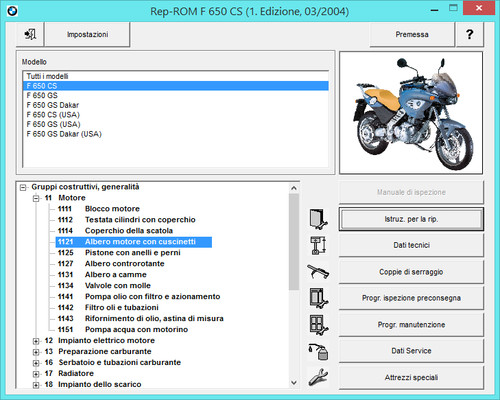Click the tree scrollbar up arrow
Image resolution: width=500 pixels, height=400 pixels.
point(294,188)
